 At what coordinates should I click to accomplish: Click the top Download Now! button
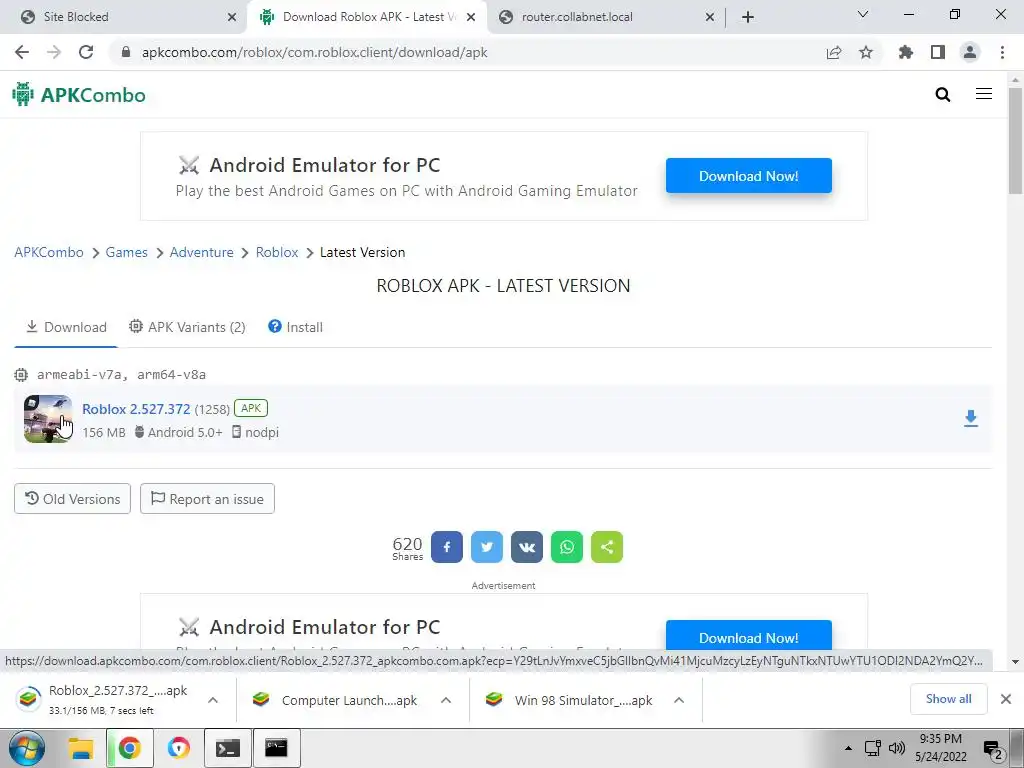748,176
